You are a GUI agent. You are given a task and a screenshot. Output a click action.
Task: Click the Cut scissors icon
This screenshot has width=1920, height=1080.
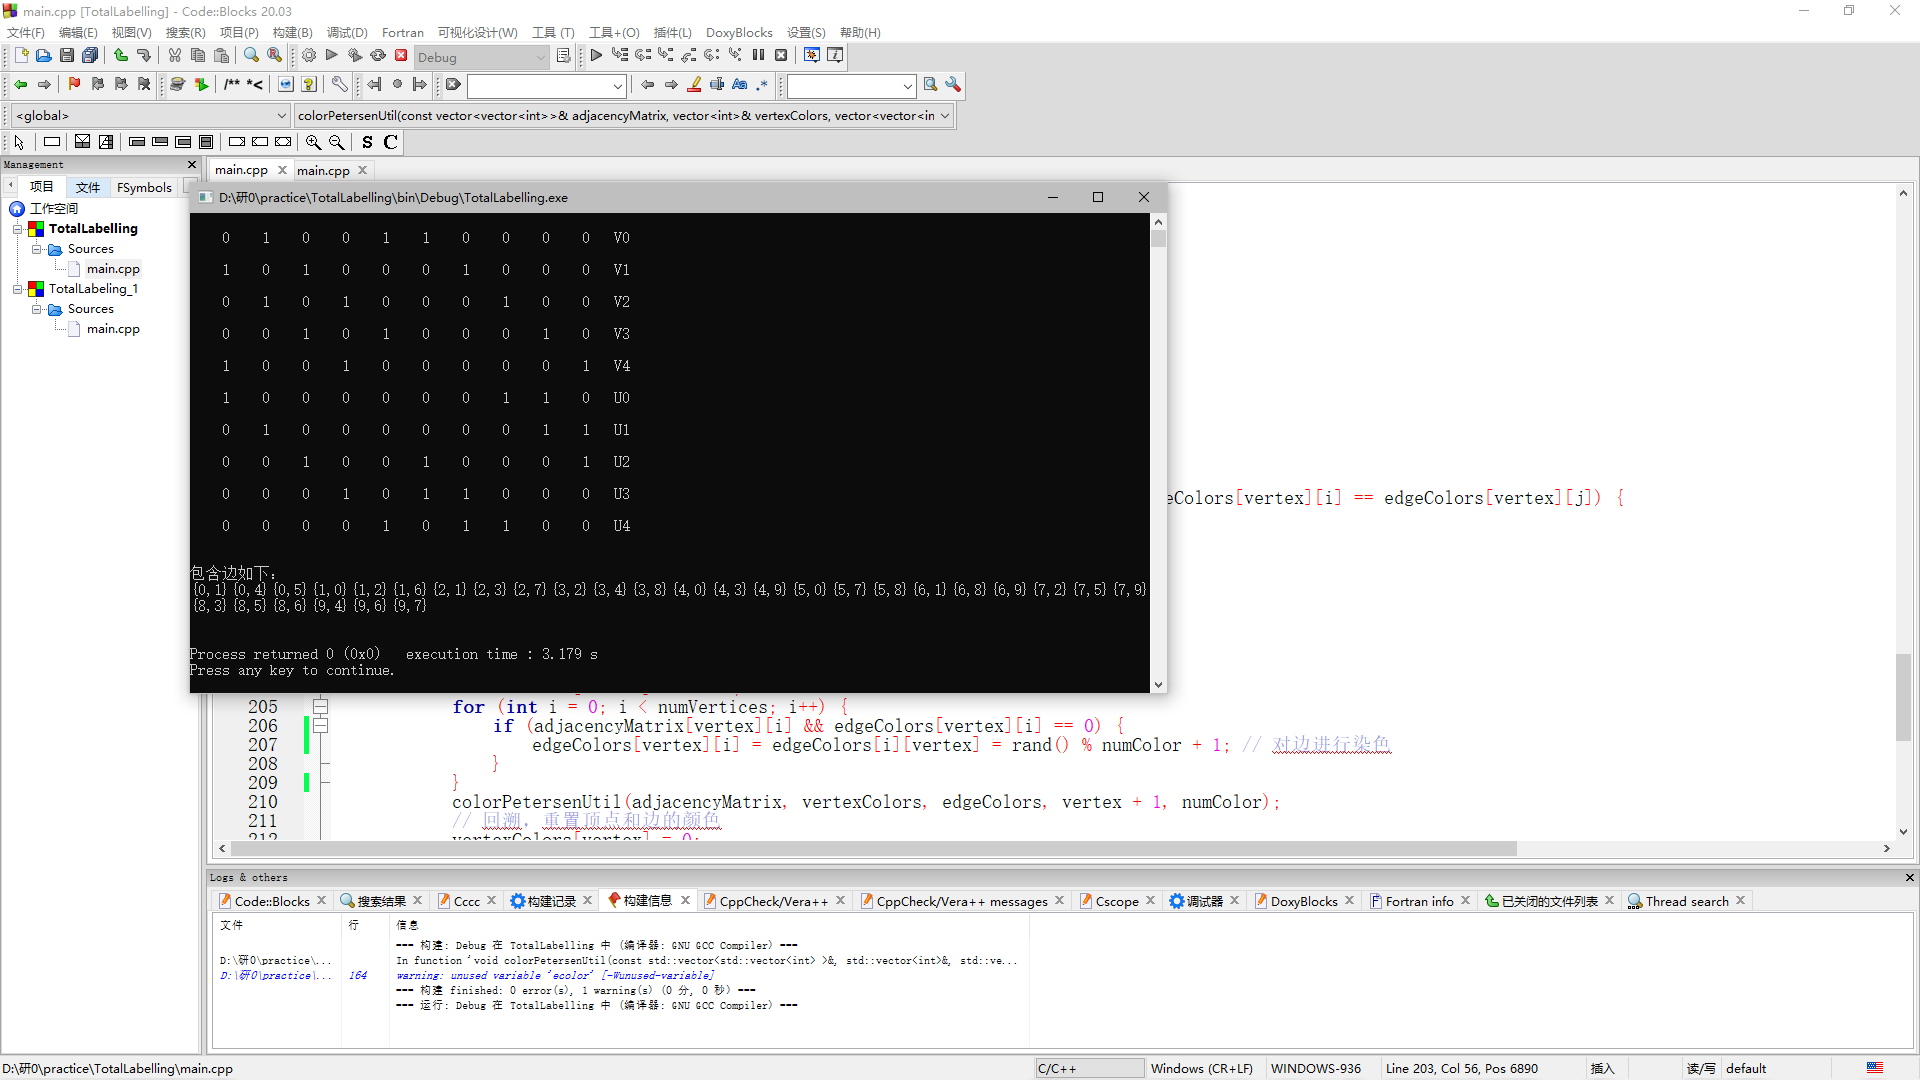click(x=175, y=56)
